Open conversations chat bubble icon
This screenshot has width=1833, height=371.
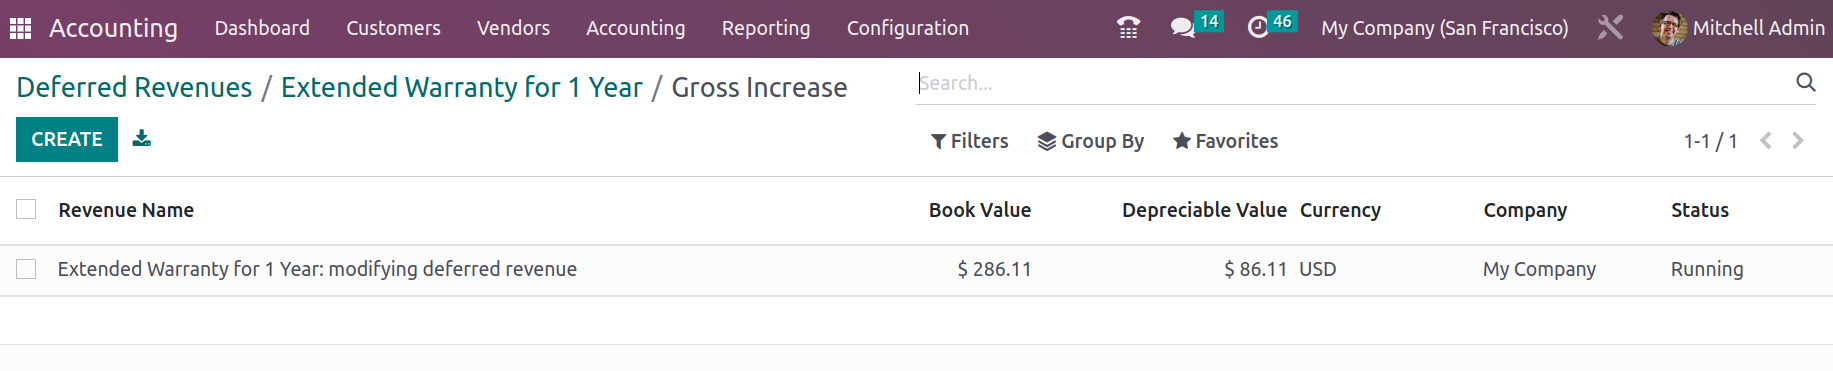[1183, 28]
